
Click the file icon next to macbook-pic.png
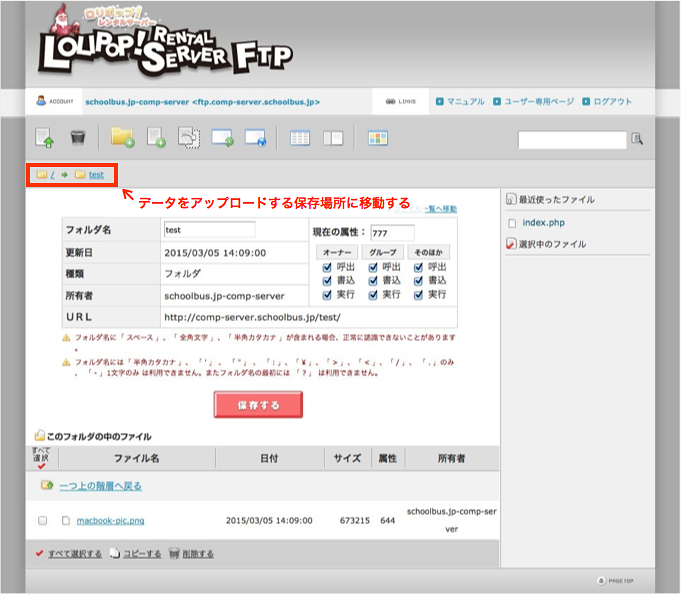pyautogui.click(x=66, y=520)
